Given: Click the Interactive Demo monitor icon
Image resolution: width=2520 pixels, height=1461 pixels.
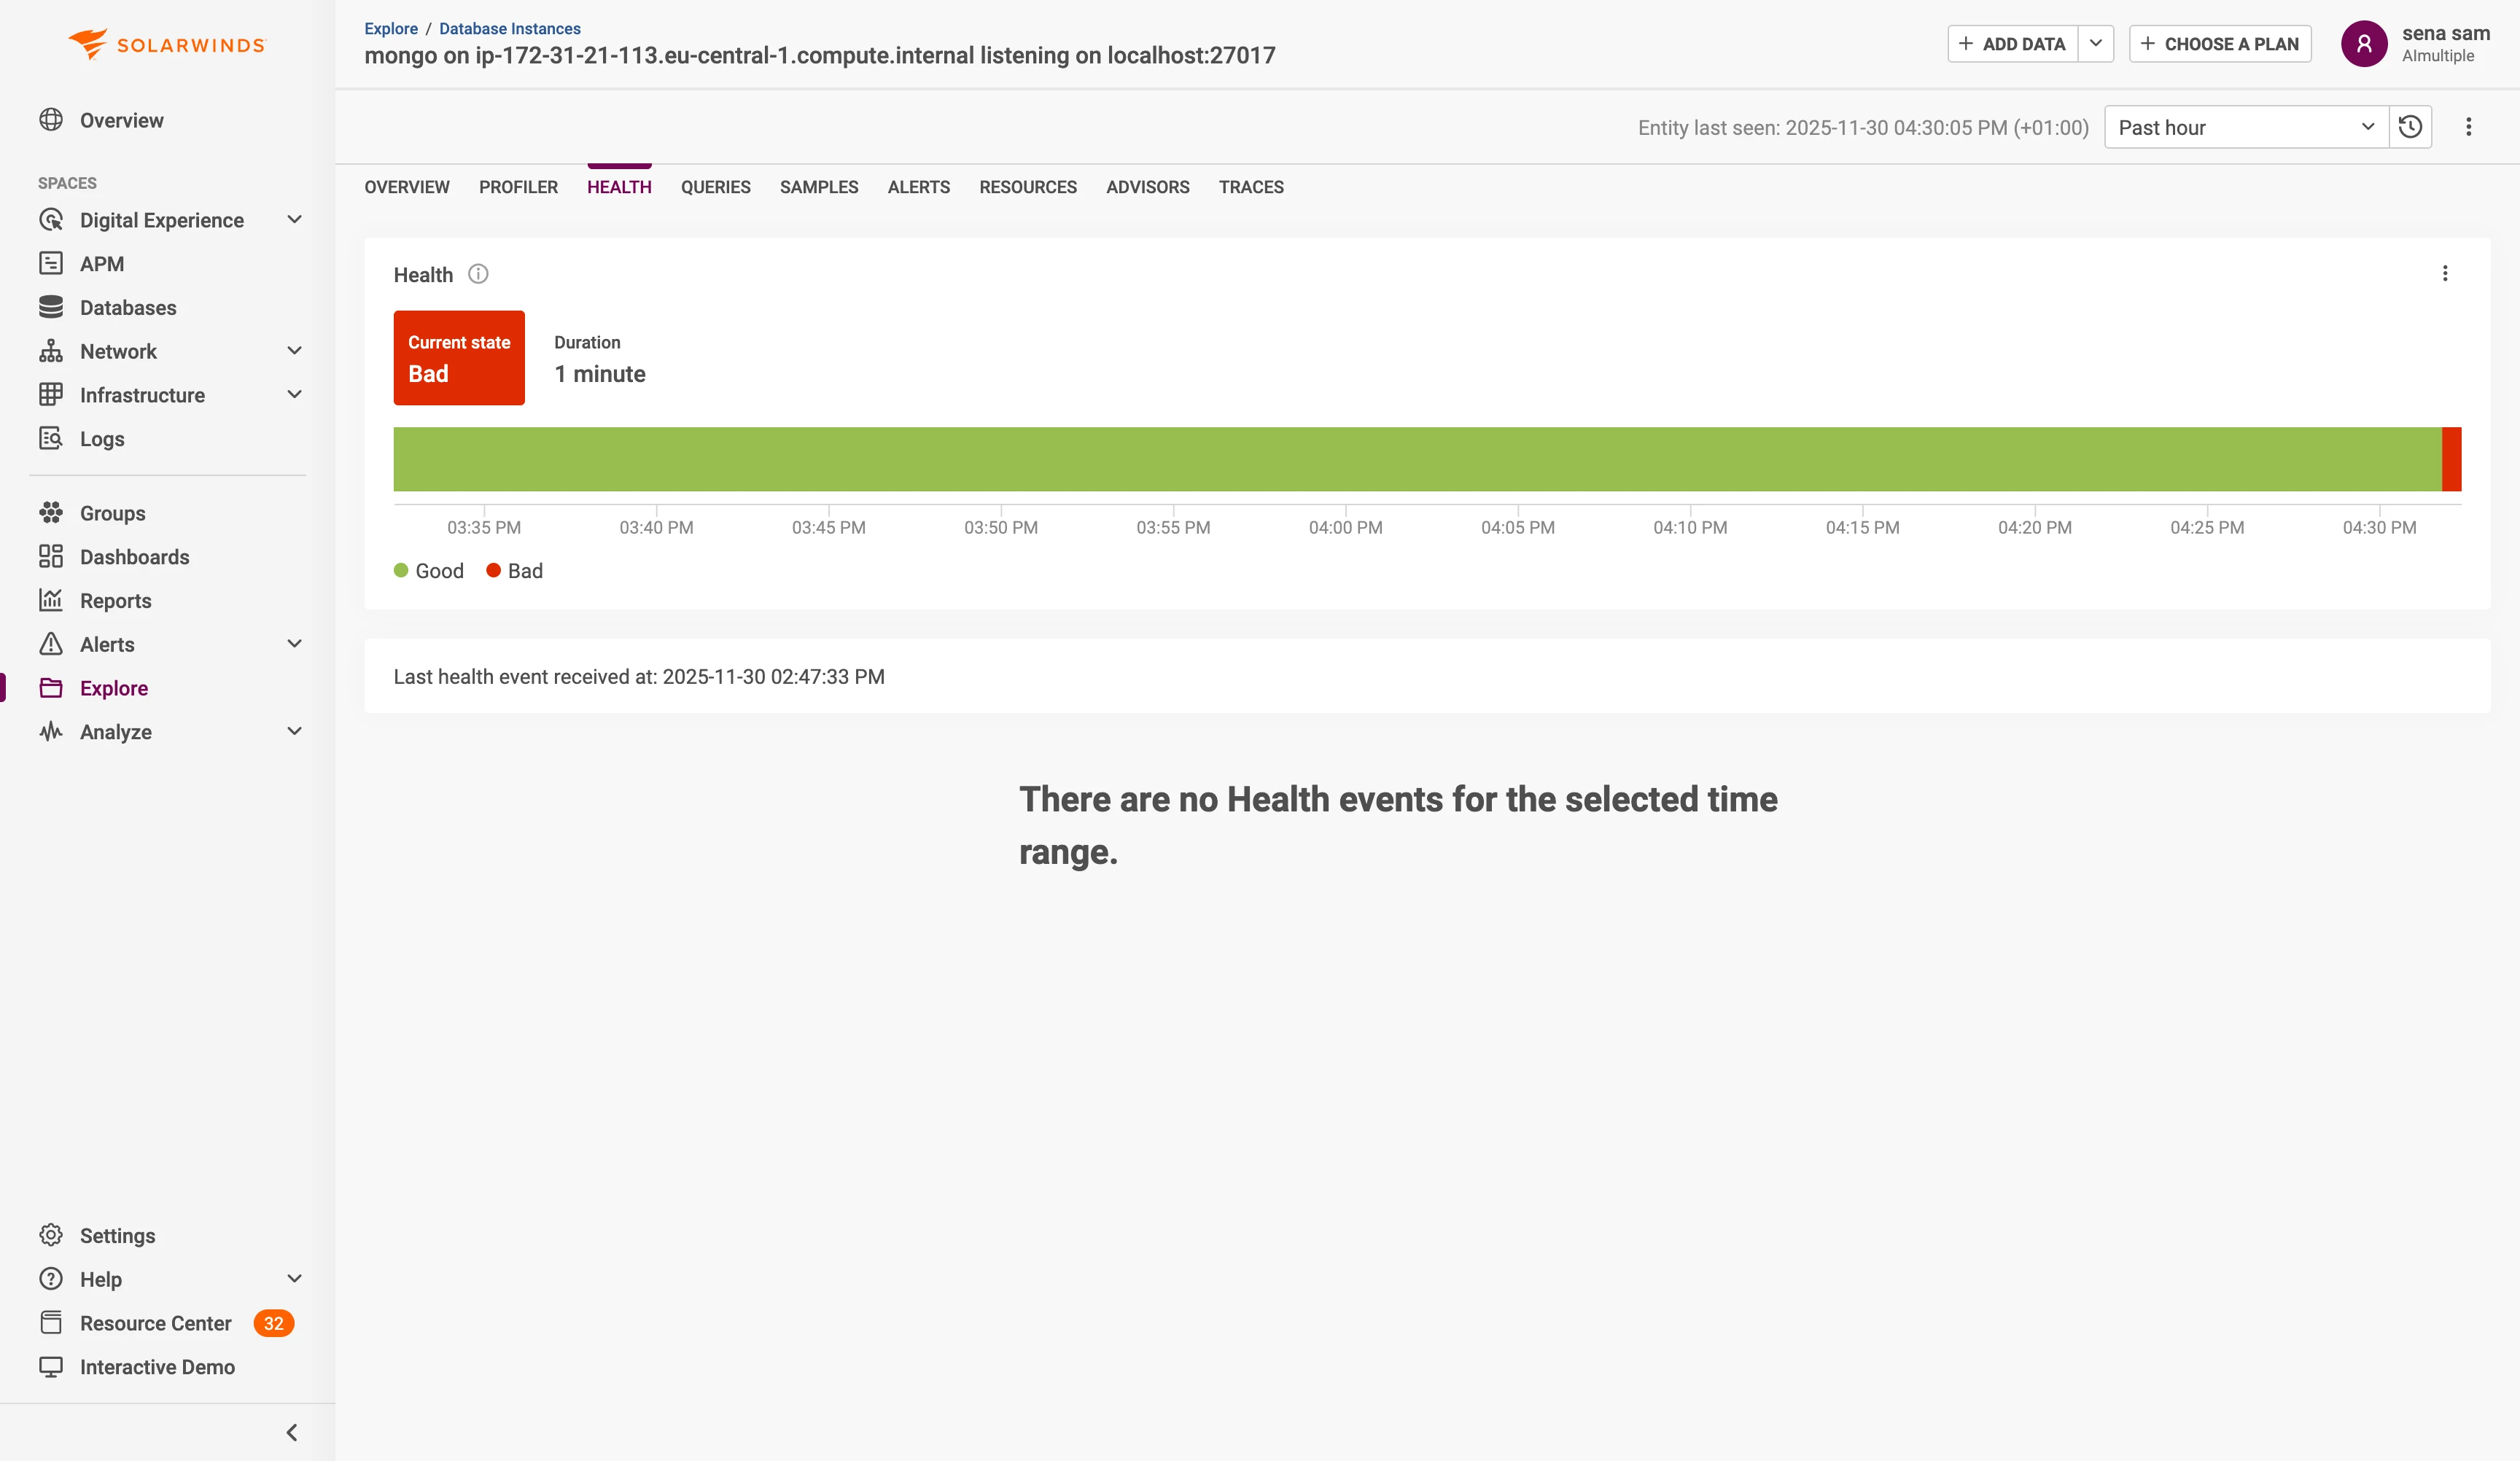Looking at the screenshot, I should [51, 1366].
